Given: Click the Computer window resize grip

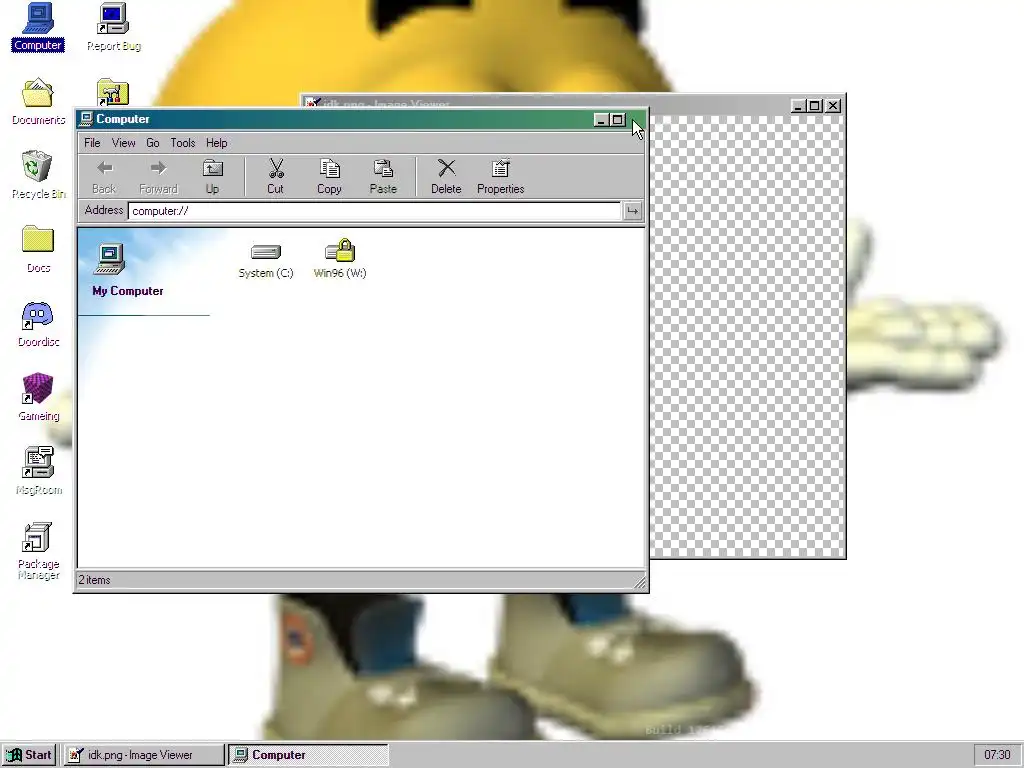Looking at the screenshot, I should click(x=639, y=582).
